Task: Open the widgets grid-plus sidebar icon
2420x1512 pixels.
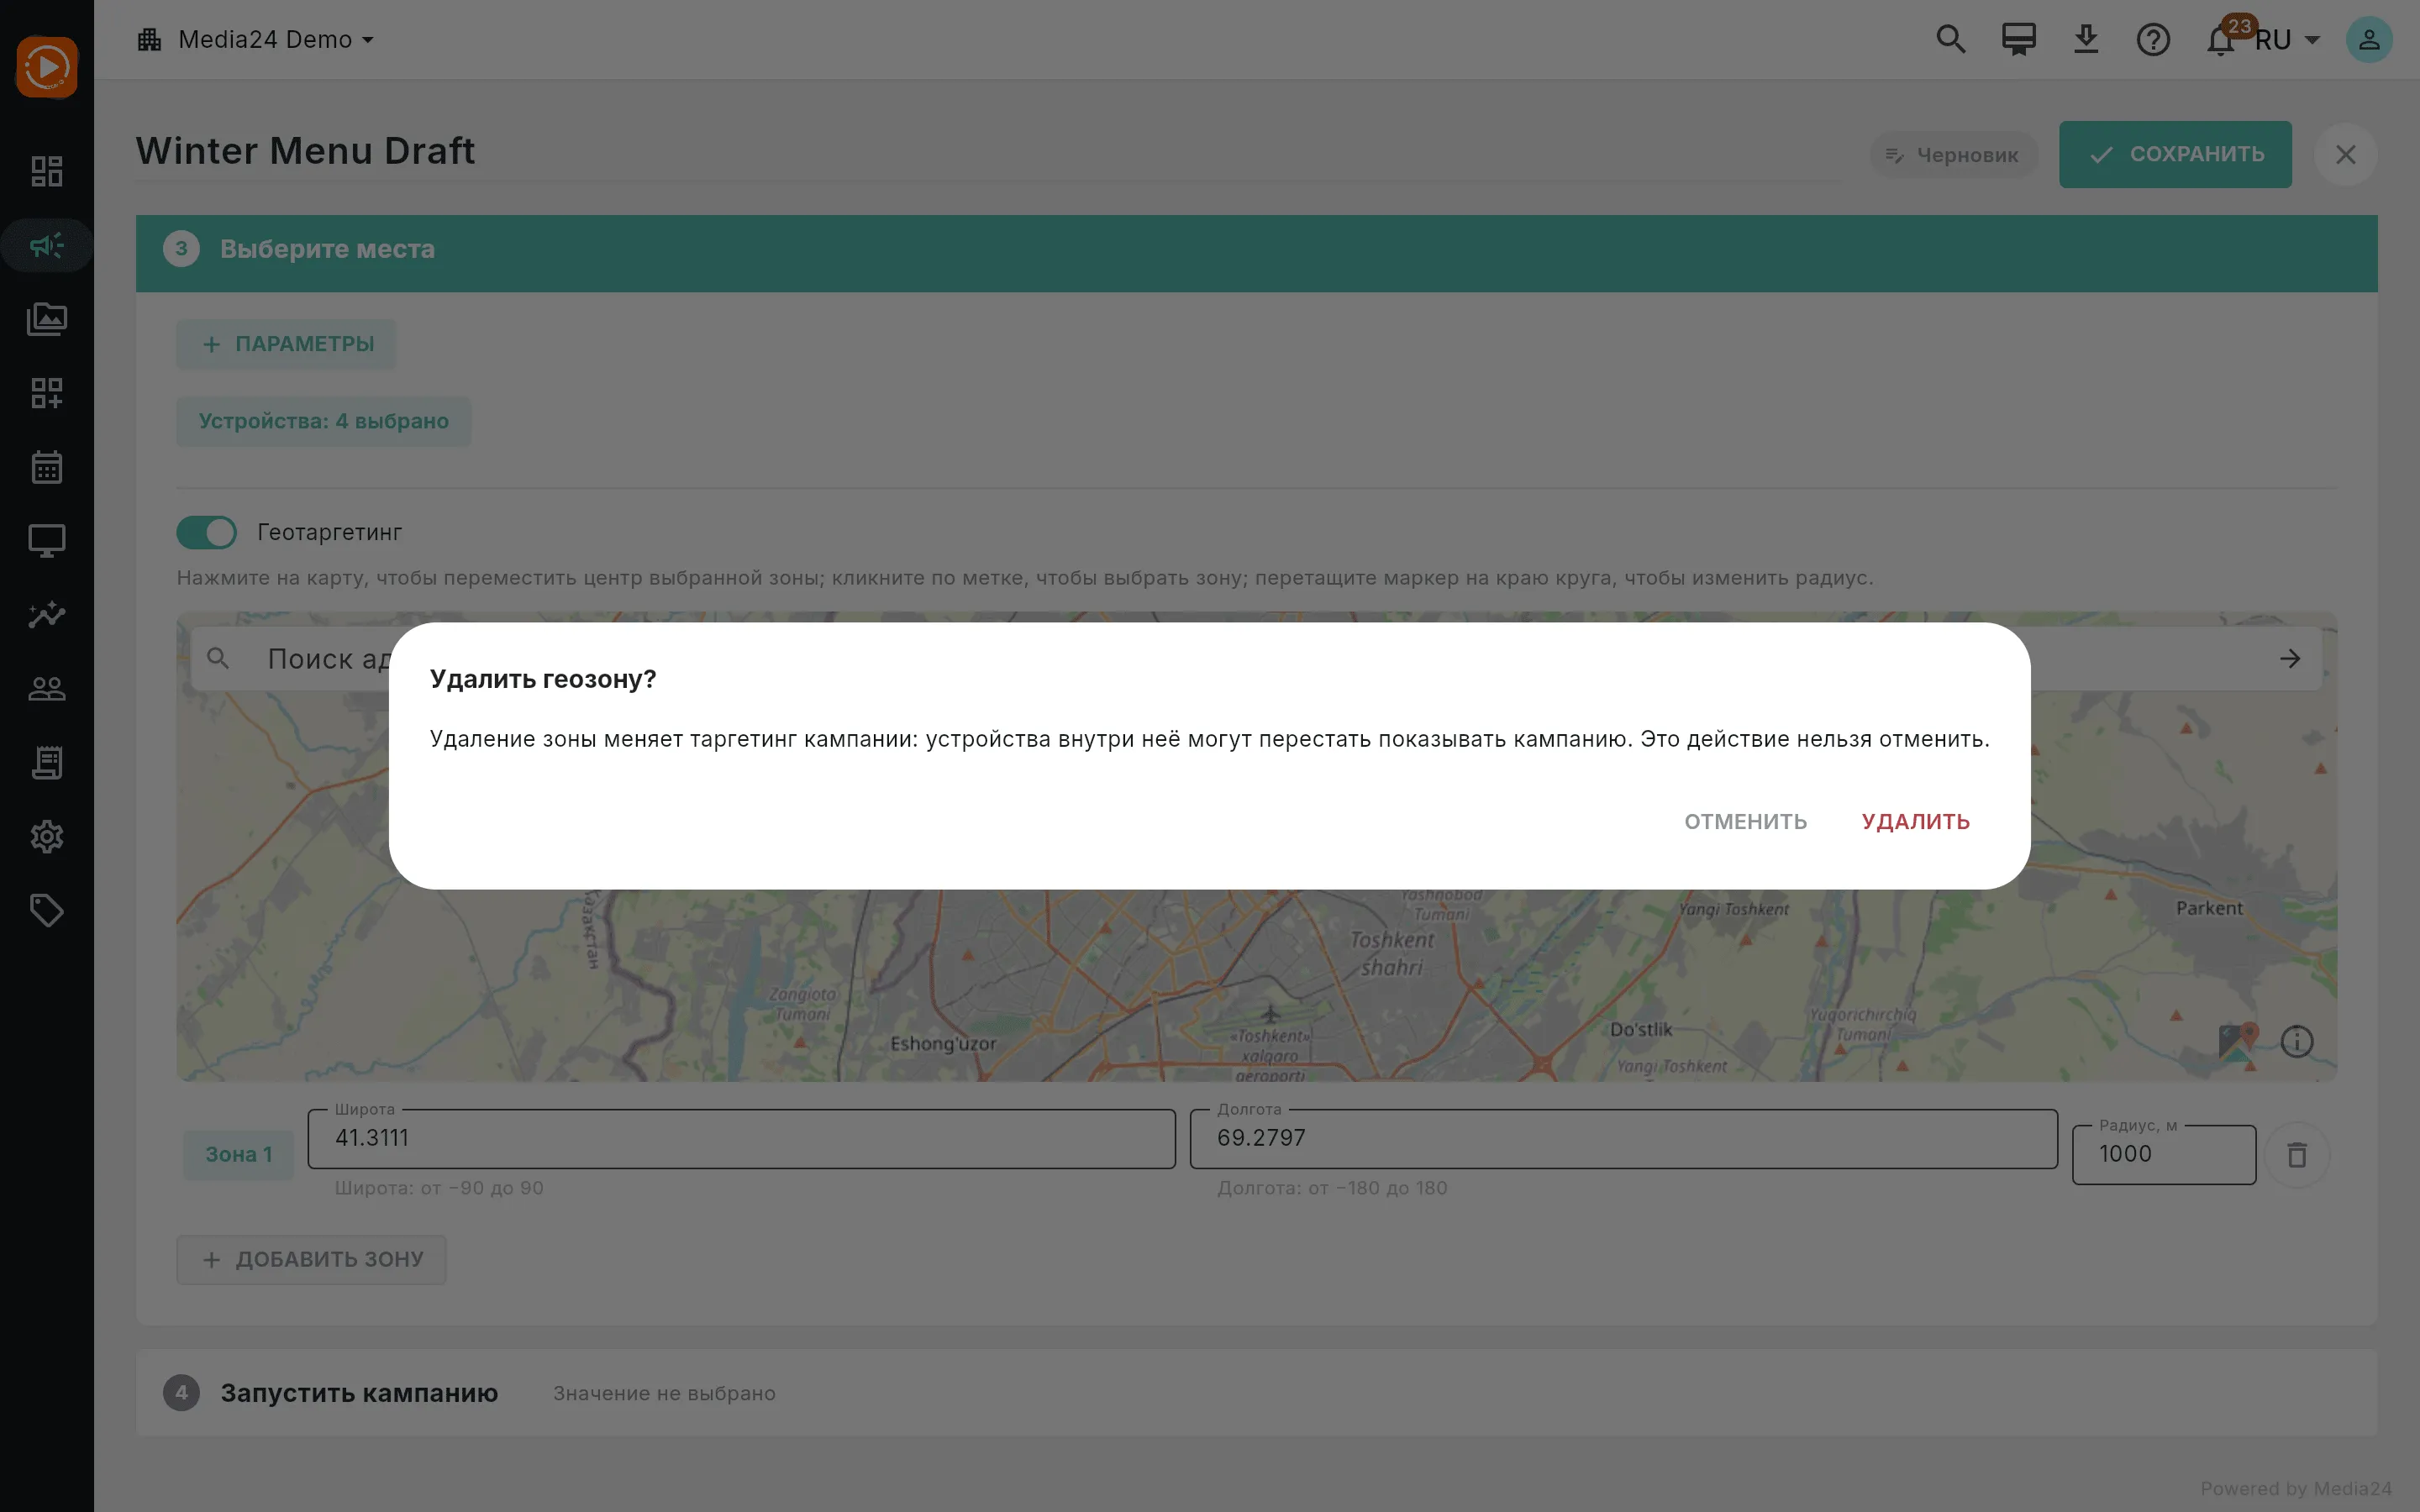Action: click(47, 393)
